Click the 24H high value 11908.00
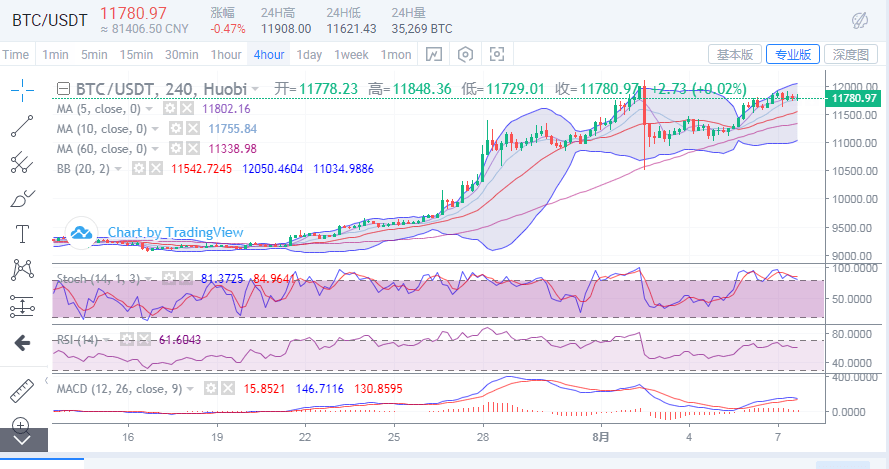This screenshot has height=469, width=889. 286,28
